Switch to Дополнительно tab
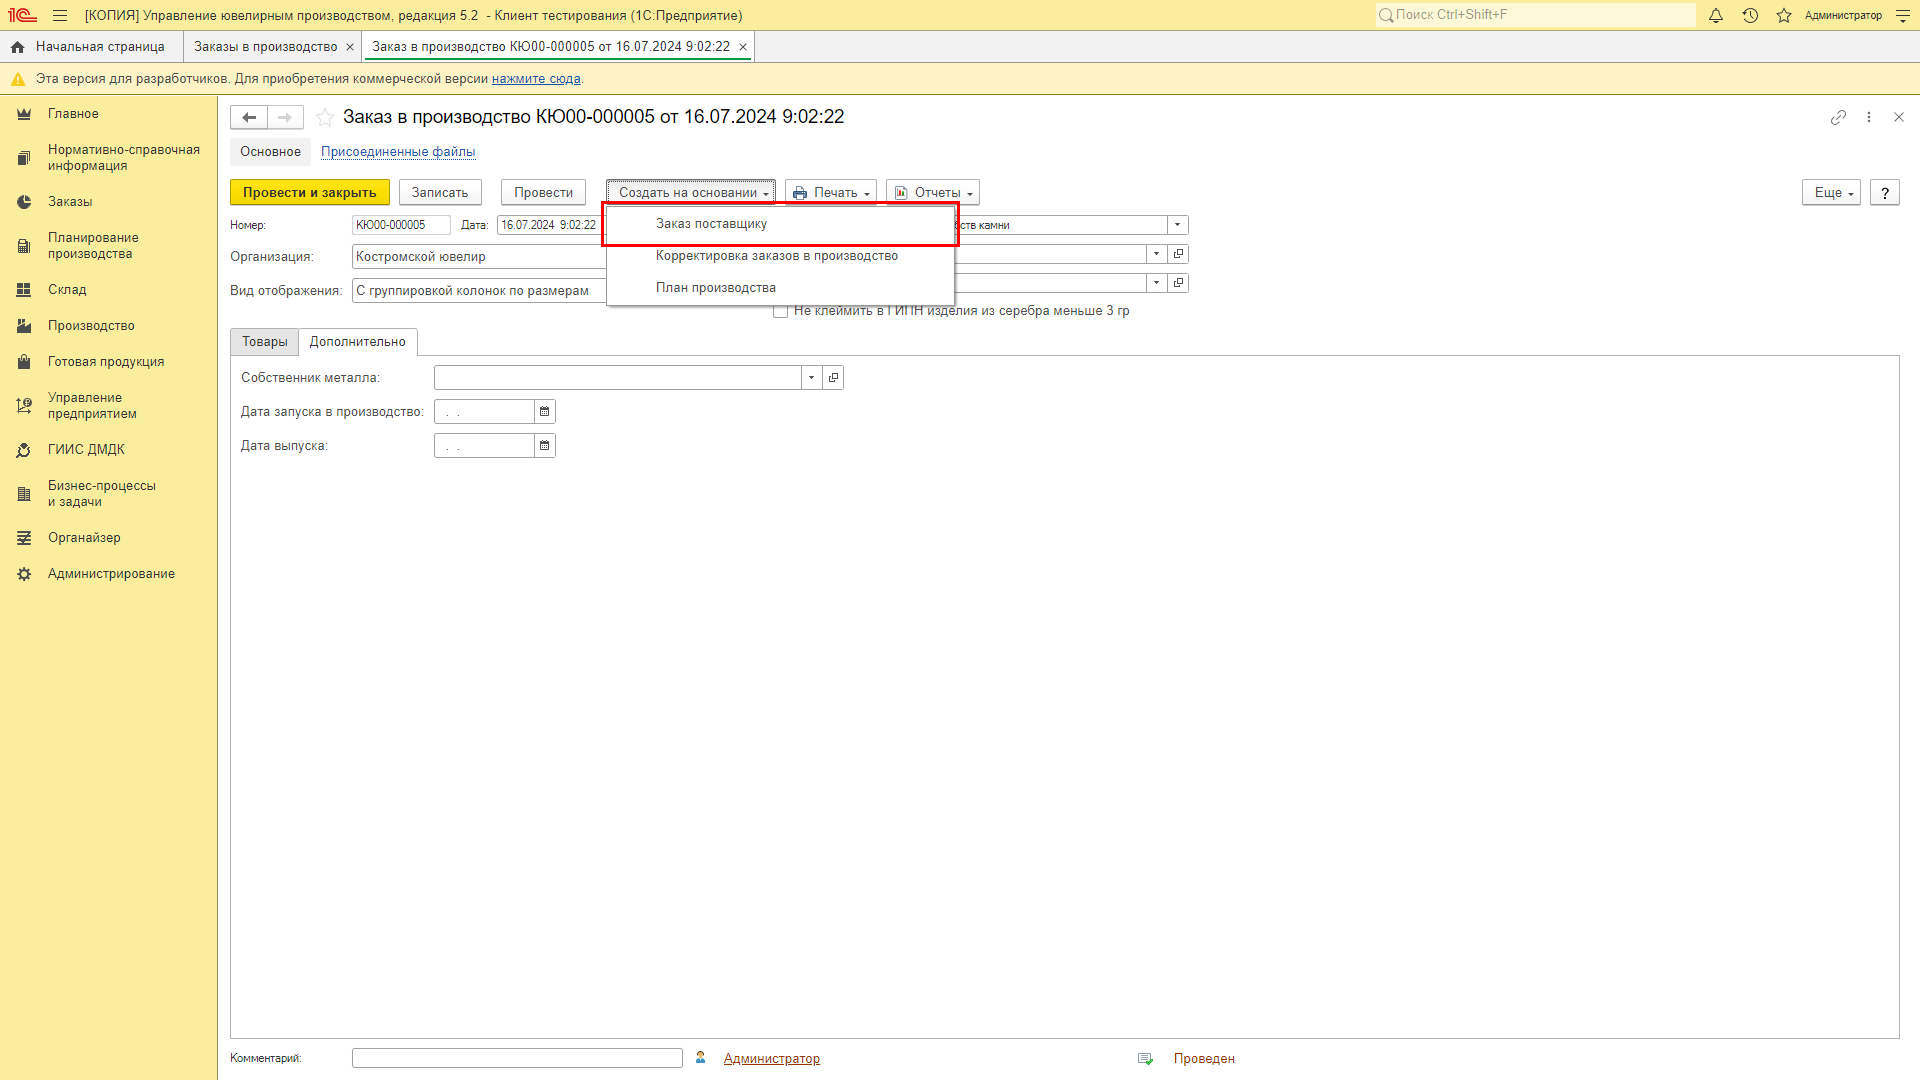The height and width of the screenshot is (1080, 1920). [358, 342]
